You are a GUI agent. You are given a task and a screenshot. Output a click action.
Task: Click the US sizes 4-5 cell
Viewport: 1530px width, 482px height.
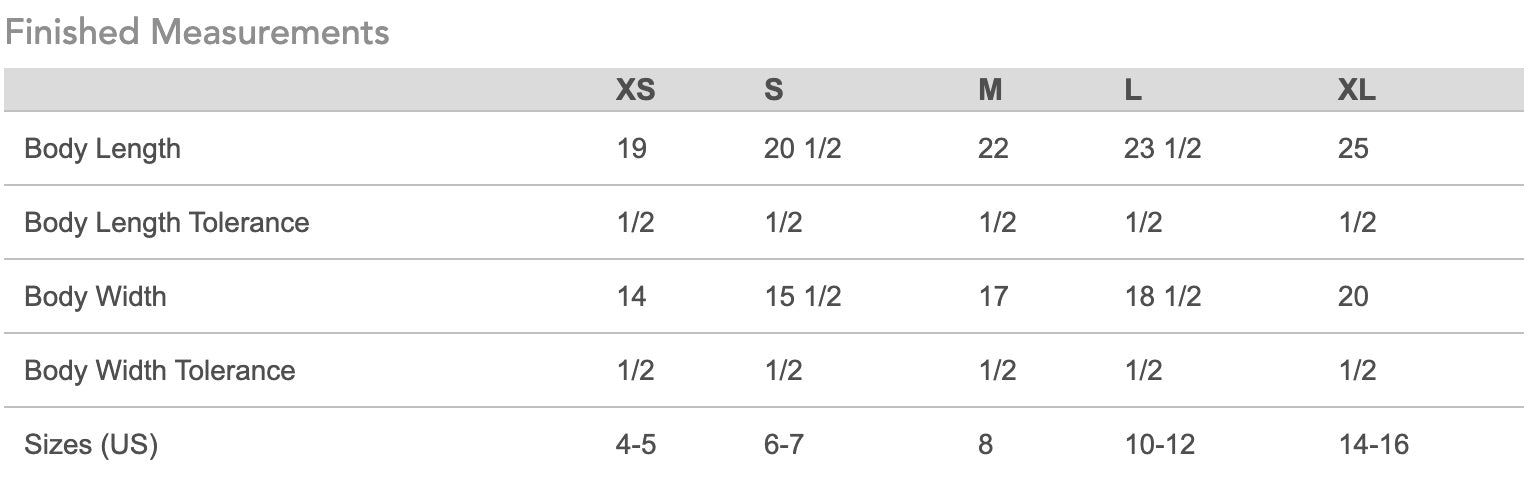coord(636,444)
